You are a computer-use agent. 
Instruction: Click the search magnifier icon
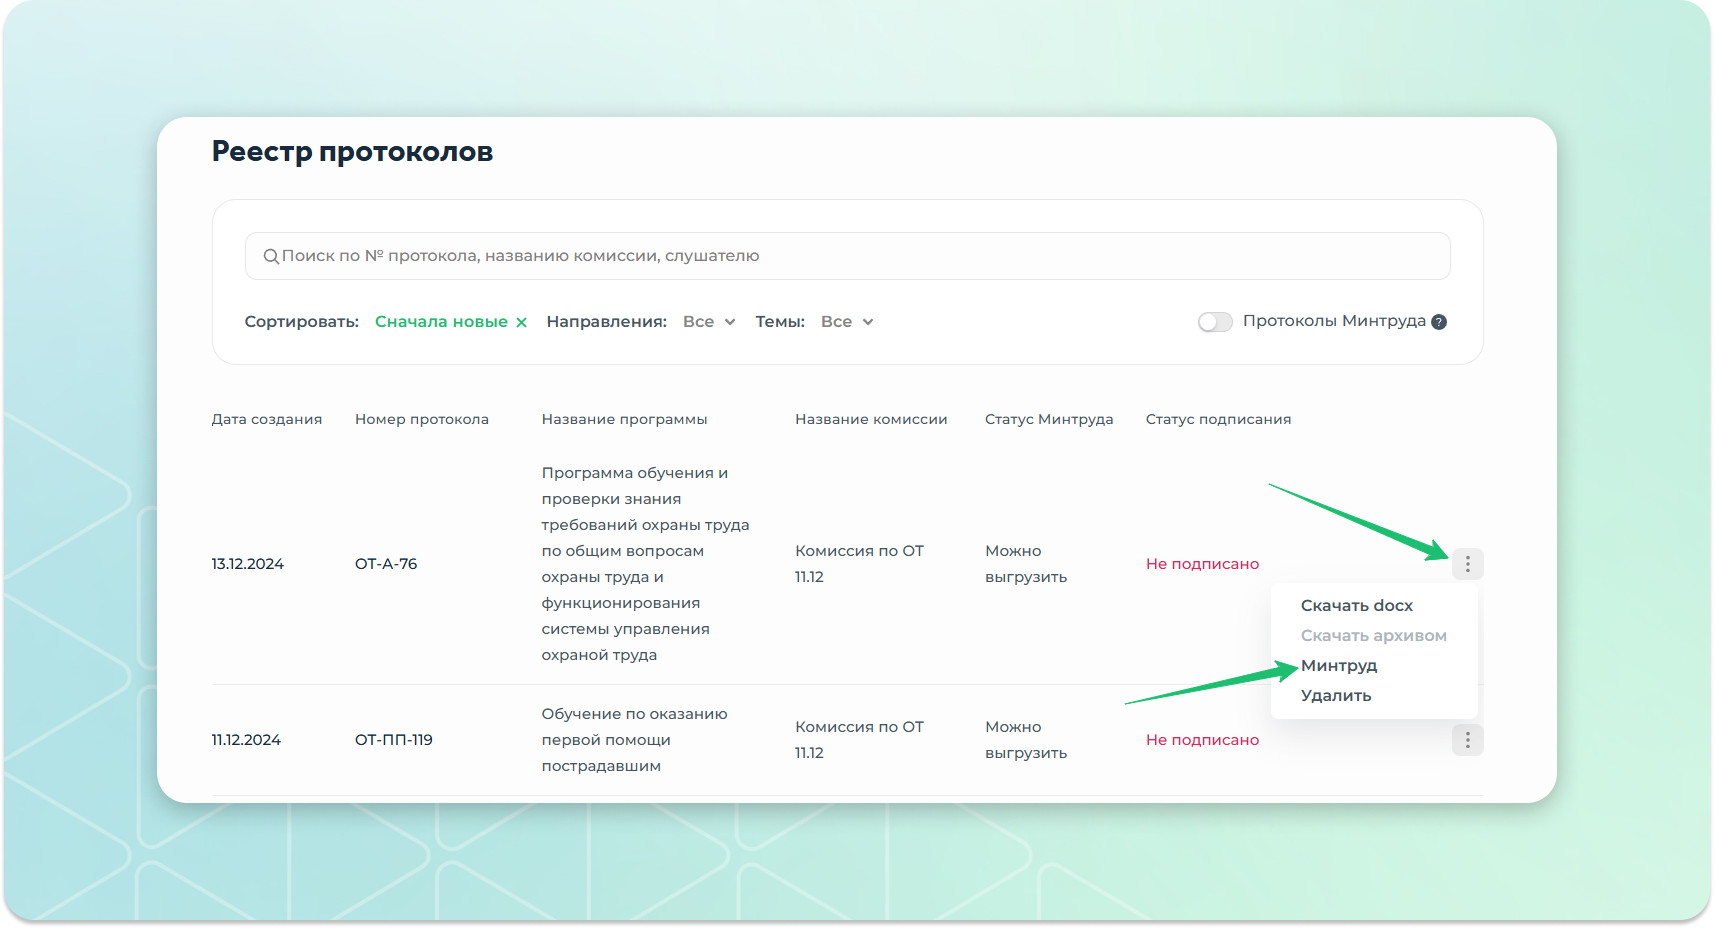click(271, 257)
